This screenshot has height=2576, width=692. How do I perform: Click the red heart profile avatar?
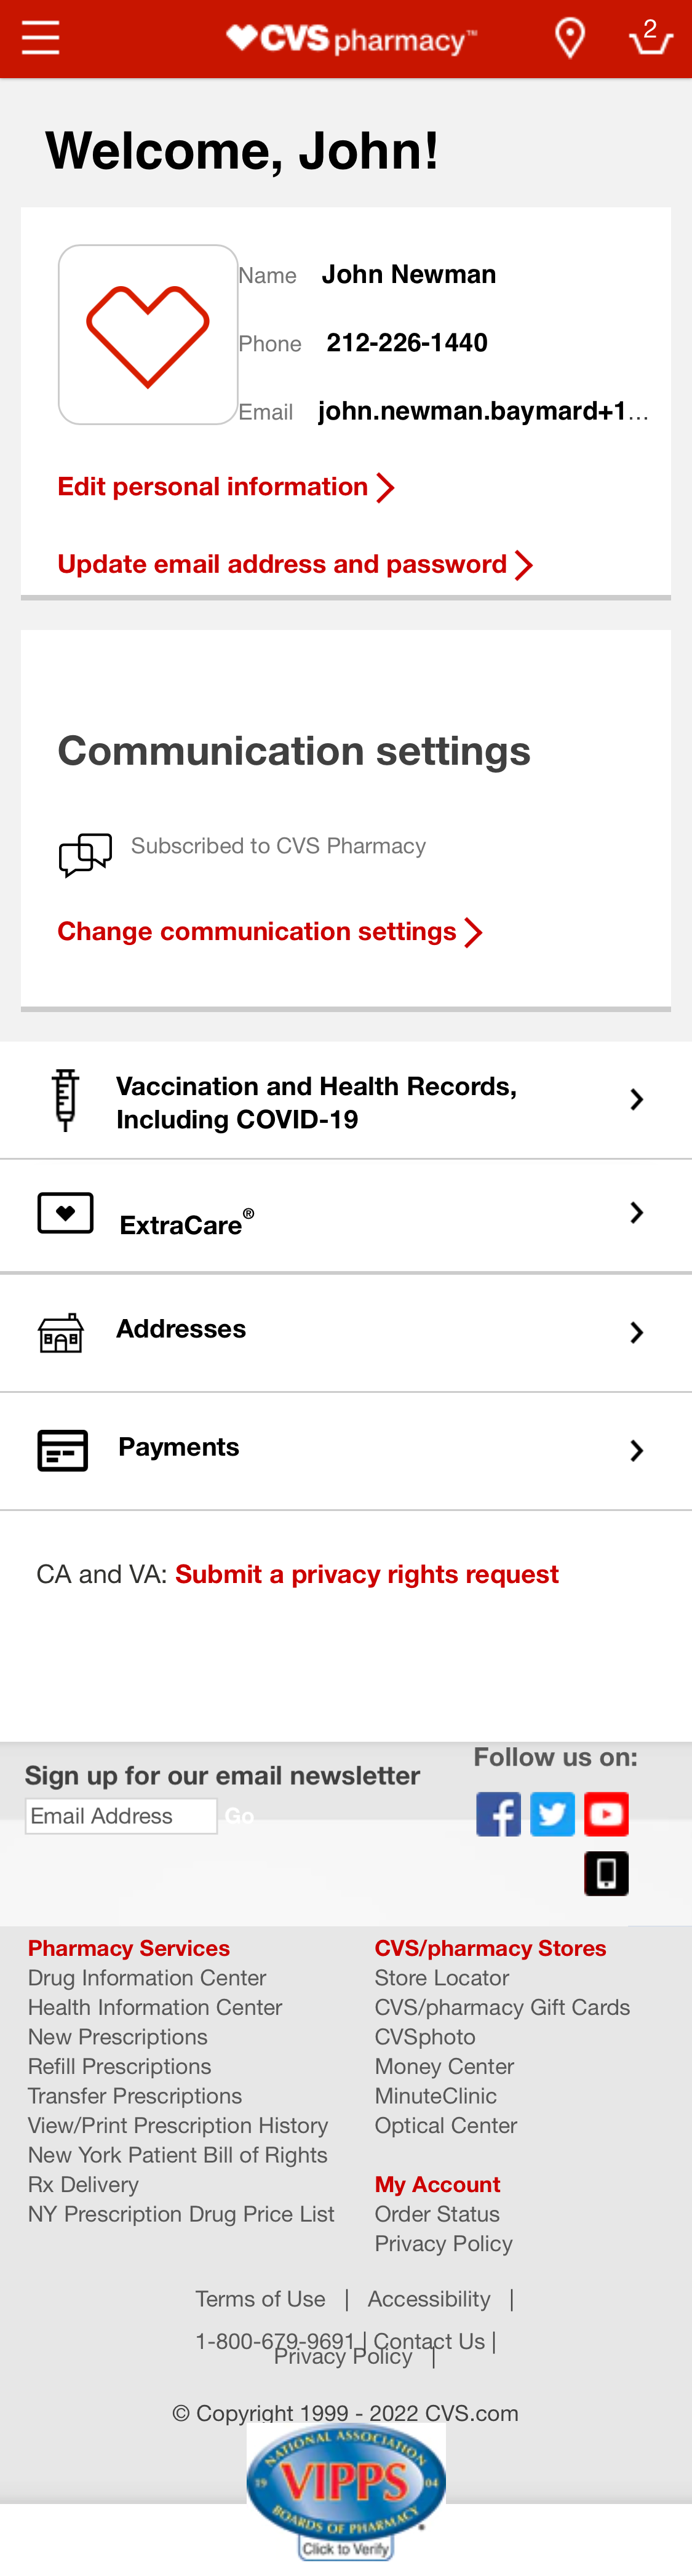tap(148, 333)
